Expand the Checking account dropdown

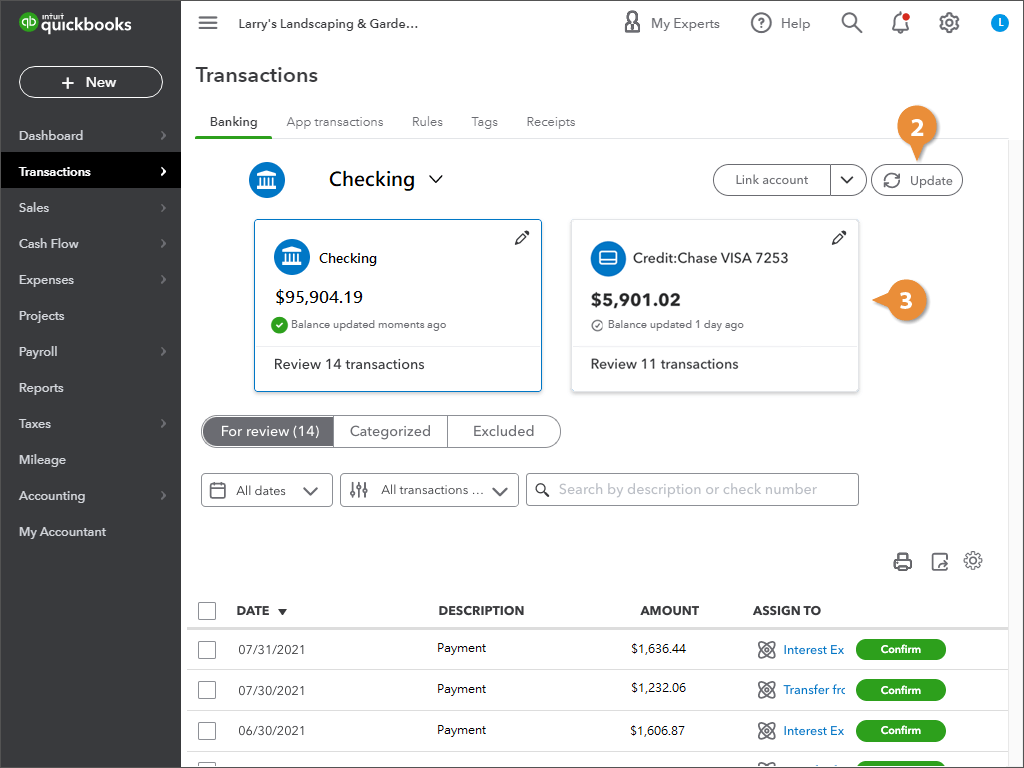pos(436,180)
